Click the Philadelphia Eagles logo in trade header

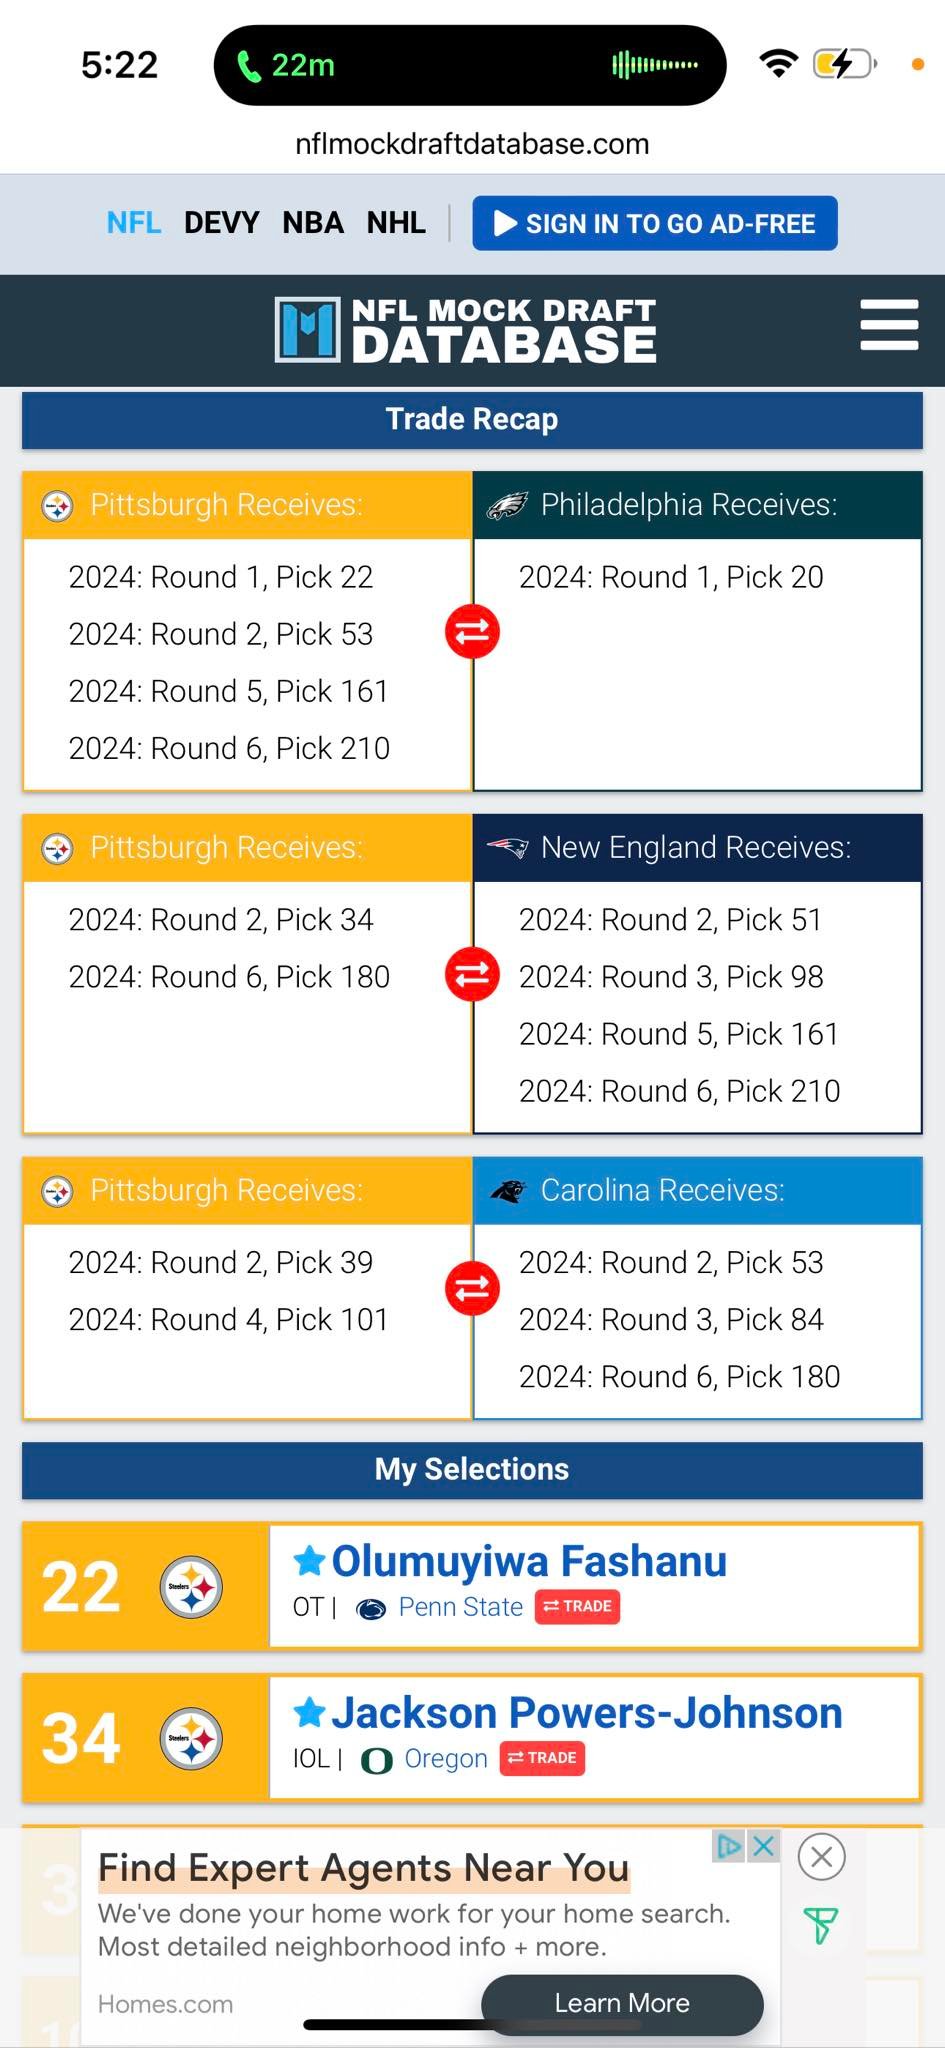(507, 505)
